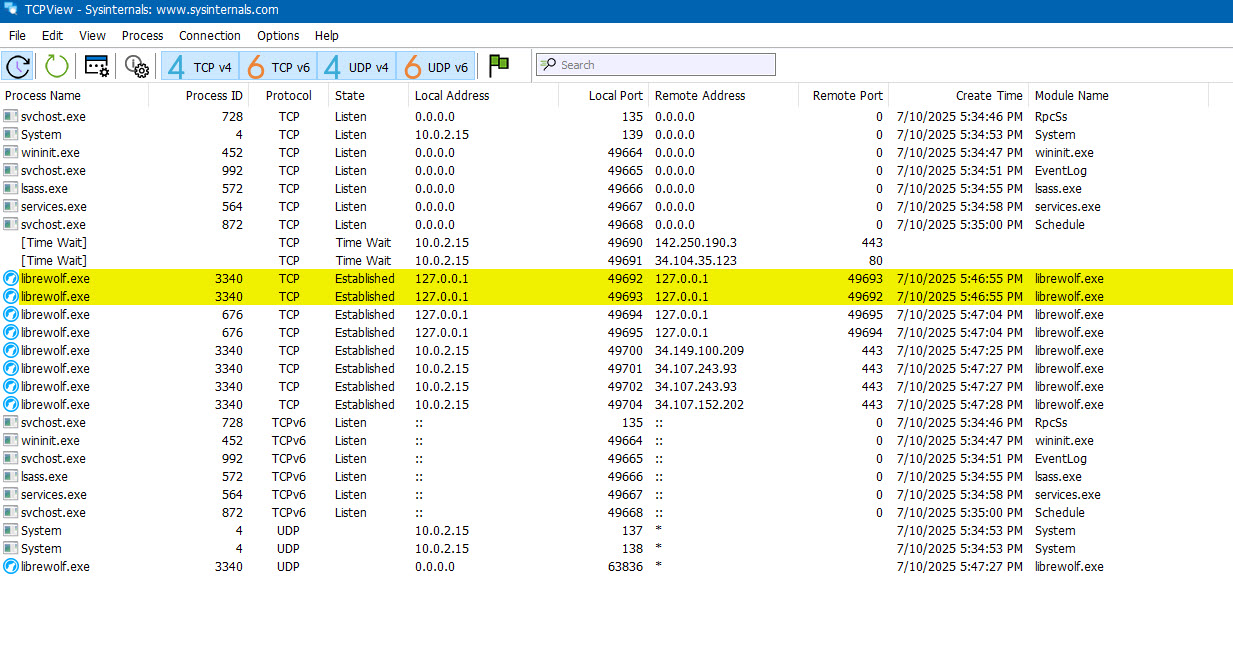Open the connection options window icon
This screenshot has height=656, width=1233.
[x=97, y=66]
